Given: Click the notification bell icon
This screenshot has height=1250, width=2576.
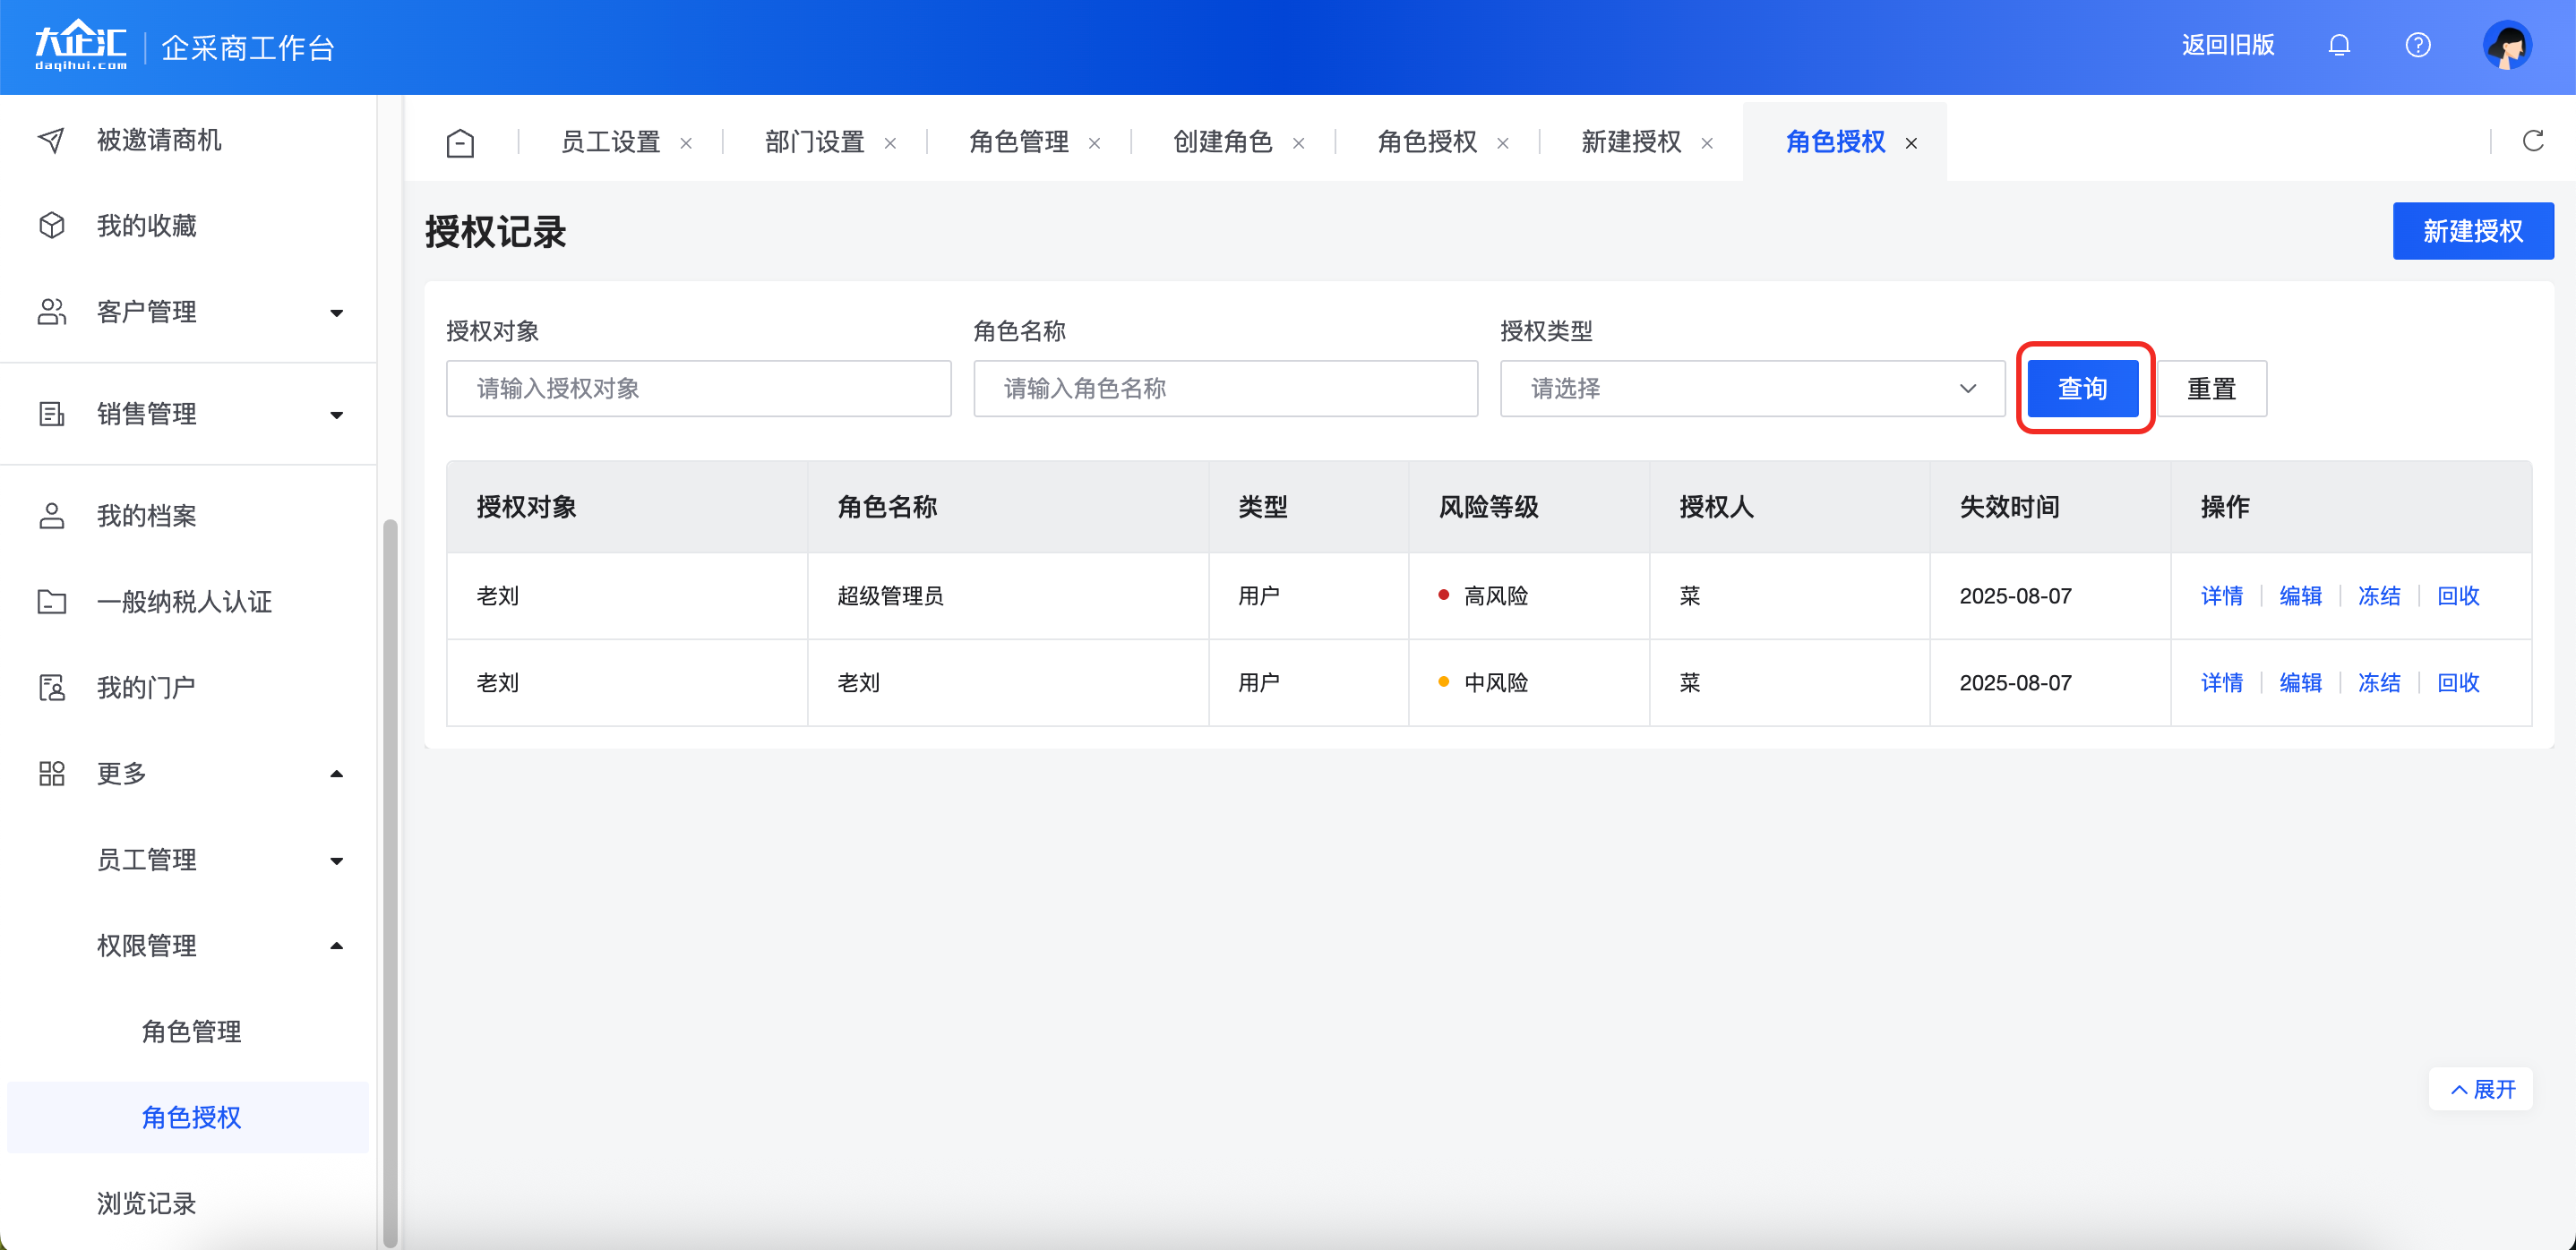Looking at the screenshot, I should pyautogui.click(x=2338, y=45).
